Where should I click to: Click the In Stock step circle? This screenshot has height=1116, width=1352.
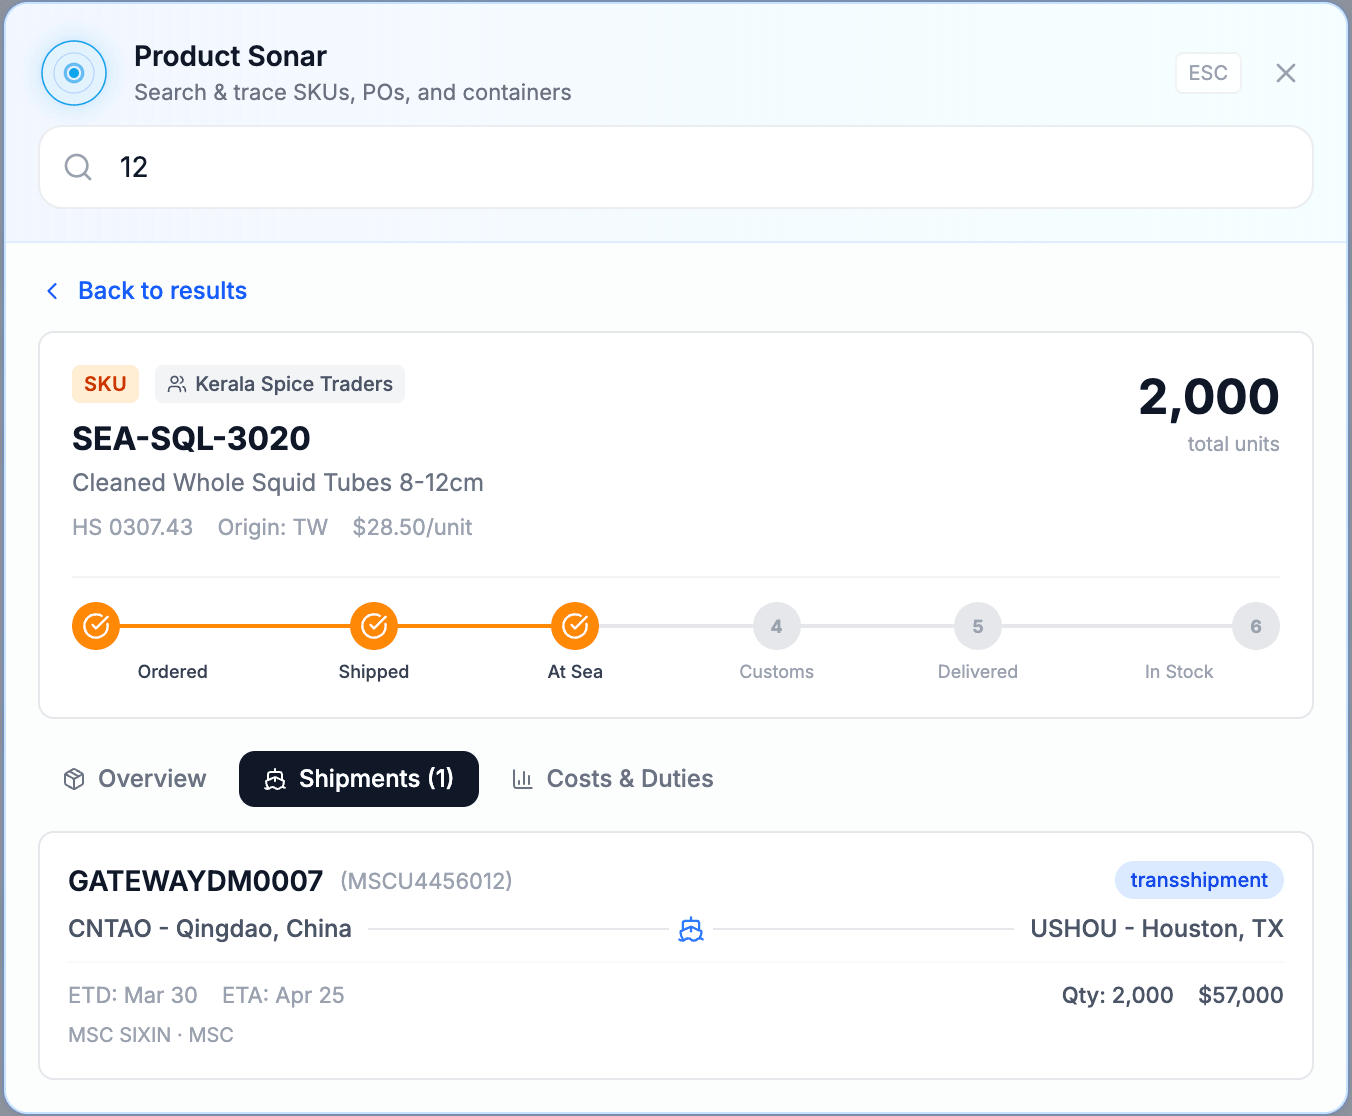[x=1255, y=626]
